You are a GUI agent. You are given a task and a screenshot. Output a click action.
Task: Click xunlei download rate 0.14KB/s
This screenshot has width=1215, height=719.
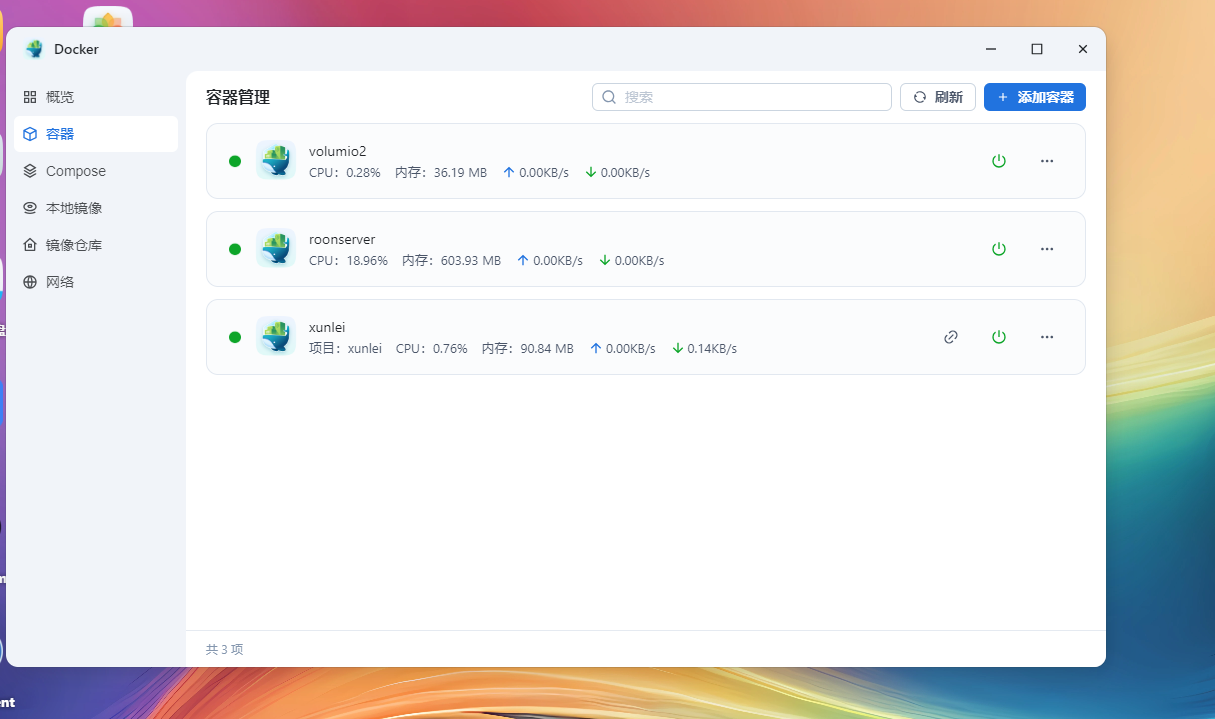pyautogui.click(x=704, y=348)
